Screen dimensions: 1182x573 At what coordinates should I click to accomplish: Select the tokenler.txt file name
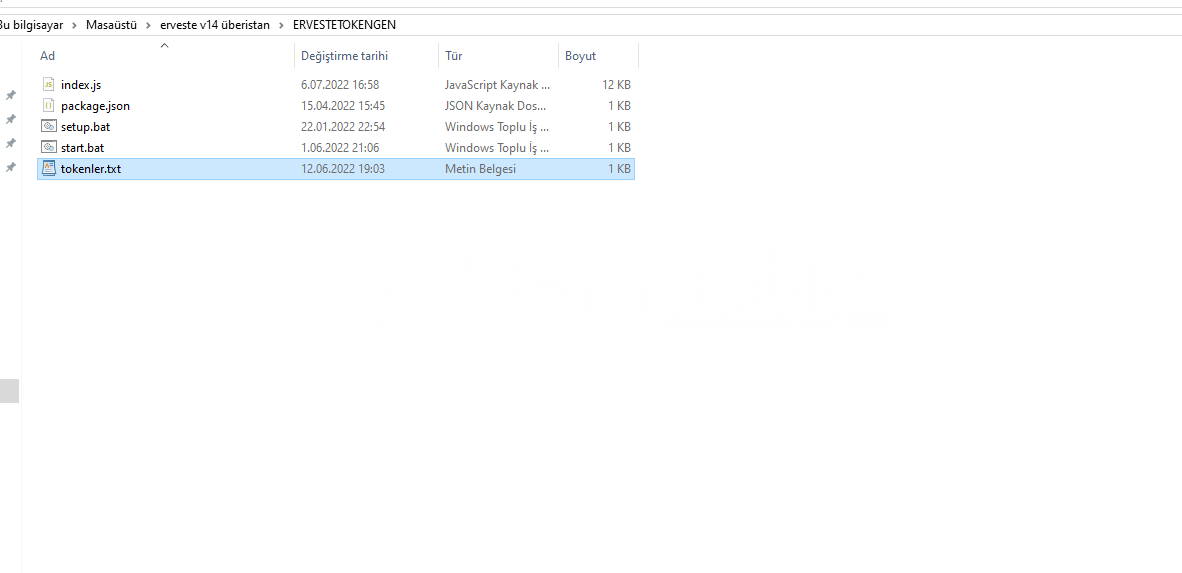[90, 169]
